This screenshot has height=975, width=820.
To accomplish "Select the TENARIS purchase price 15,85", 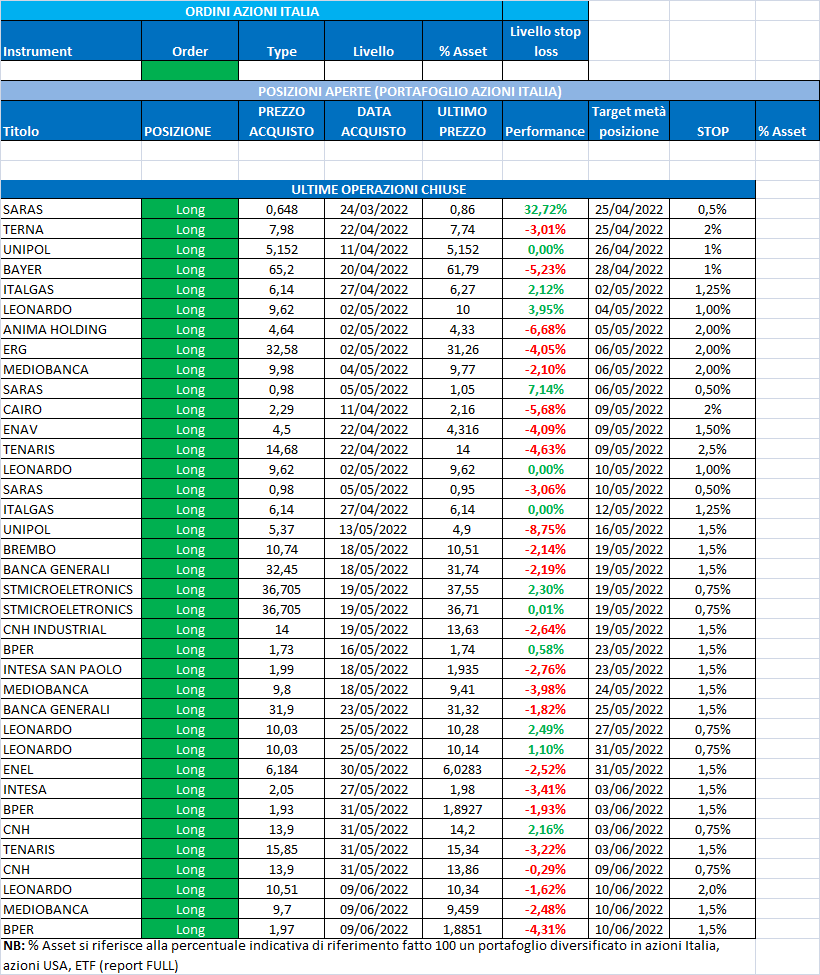I will tap(282, 849).
